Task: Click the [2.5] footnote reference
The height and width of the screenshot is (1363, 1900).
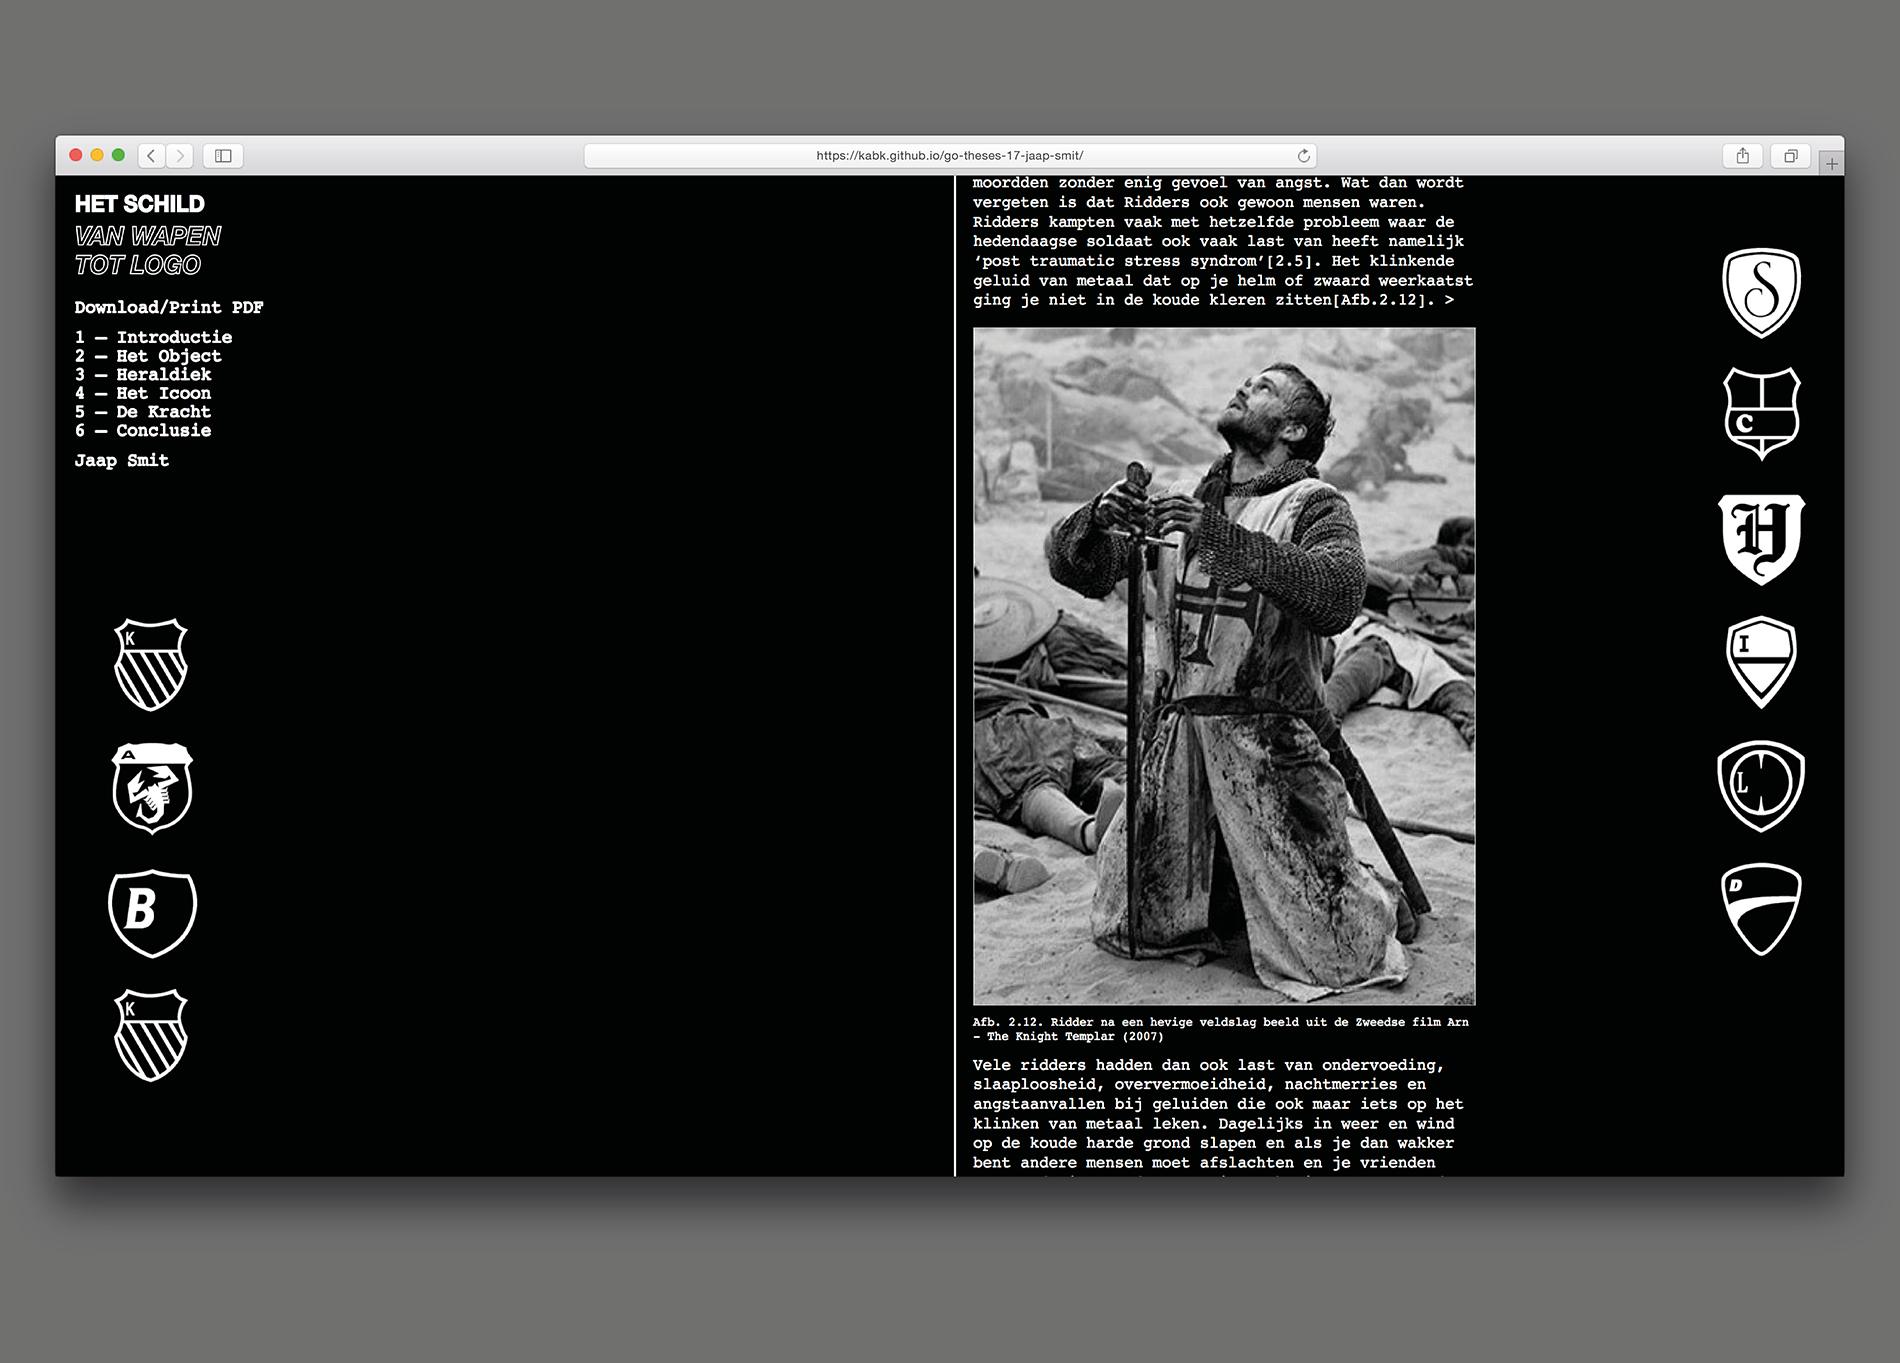Action: point(1293,261)
